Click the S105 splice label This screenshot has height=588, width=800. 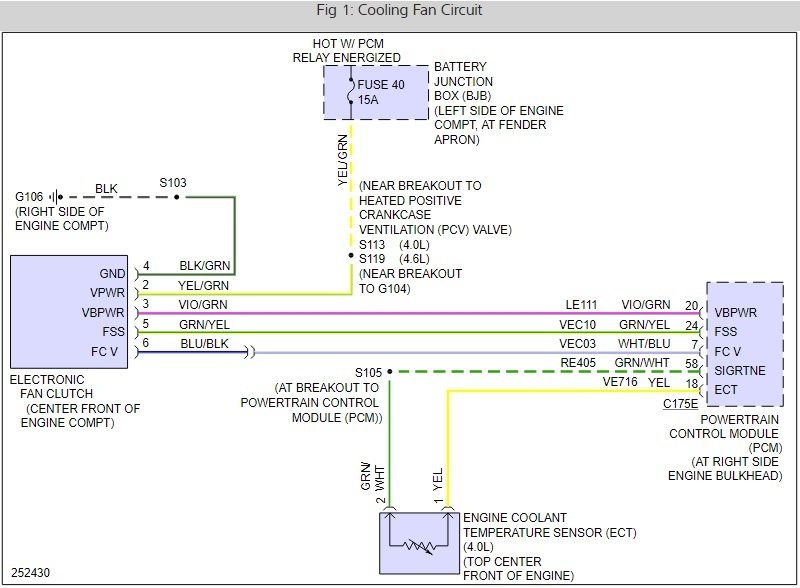pyautogui.click(x=368, y=373)
